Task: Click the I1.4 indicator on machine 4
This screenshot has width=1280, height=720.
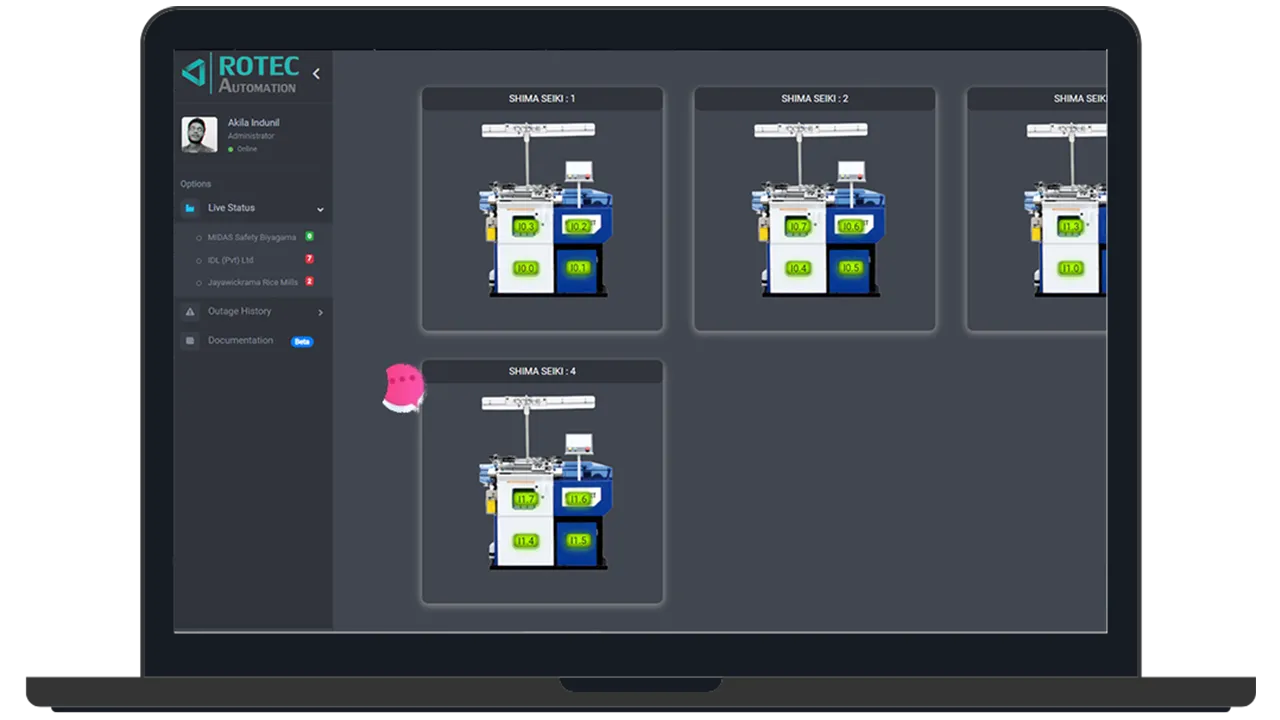Action: tap(525, 541)
